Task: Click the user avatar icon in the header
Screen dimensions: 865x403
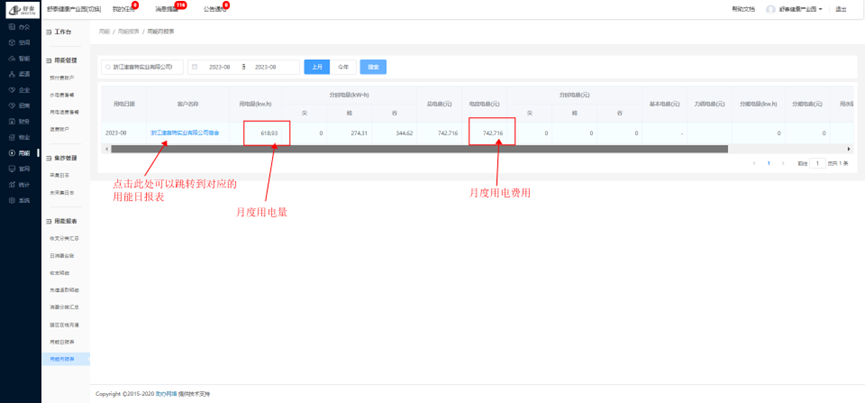Action: 771,9
